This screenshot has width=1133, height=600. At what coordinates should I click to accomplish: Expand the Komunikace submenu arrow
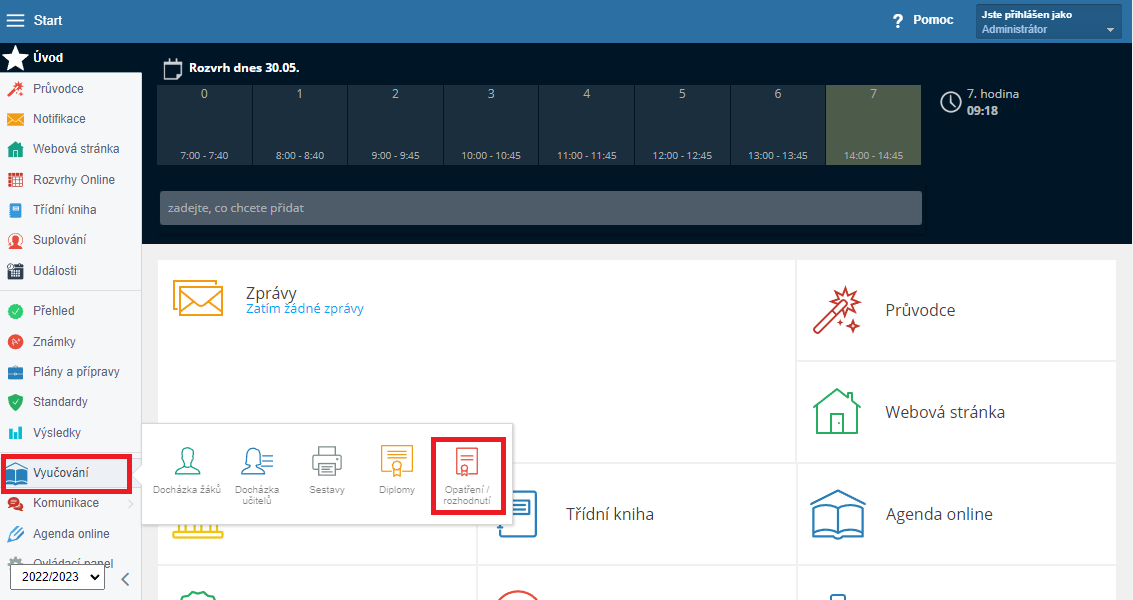pyautogui.click(x=131, y=504)
